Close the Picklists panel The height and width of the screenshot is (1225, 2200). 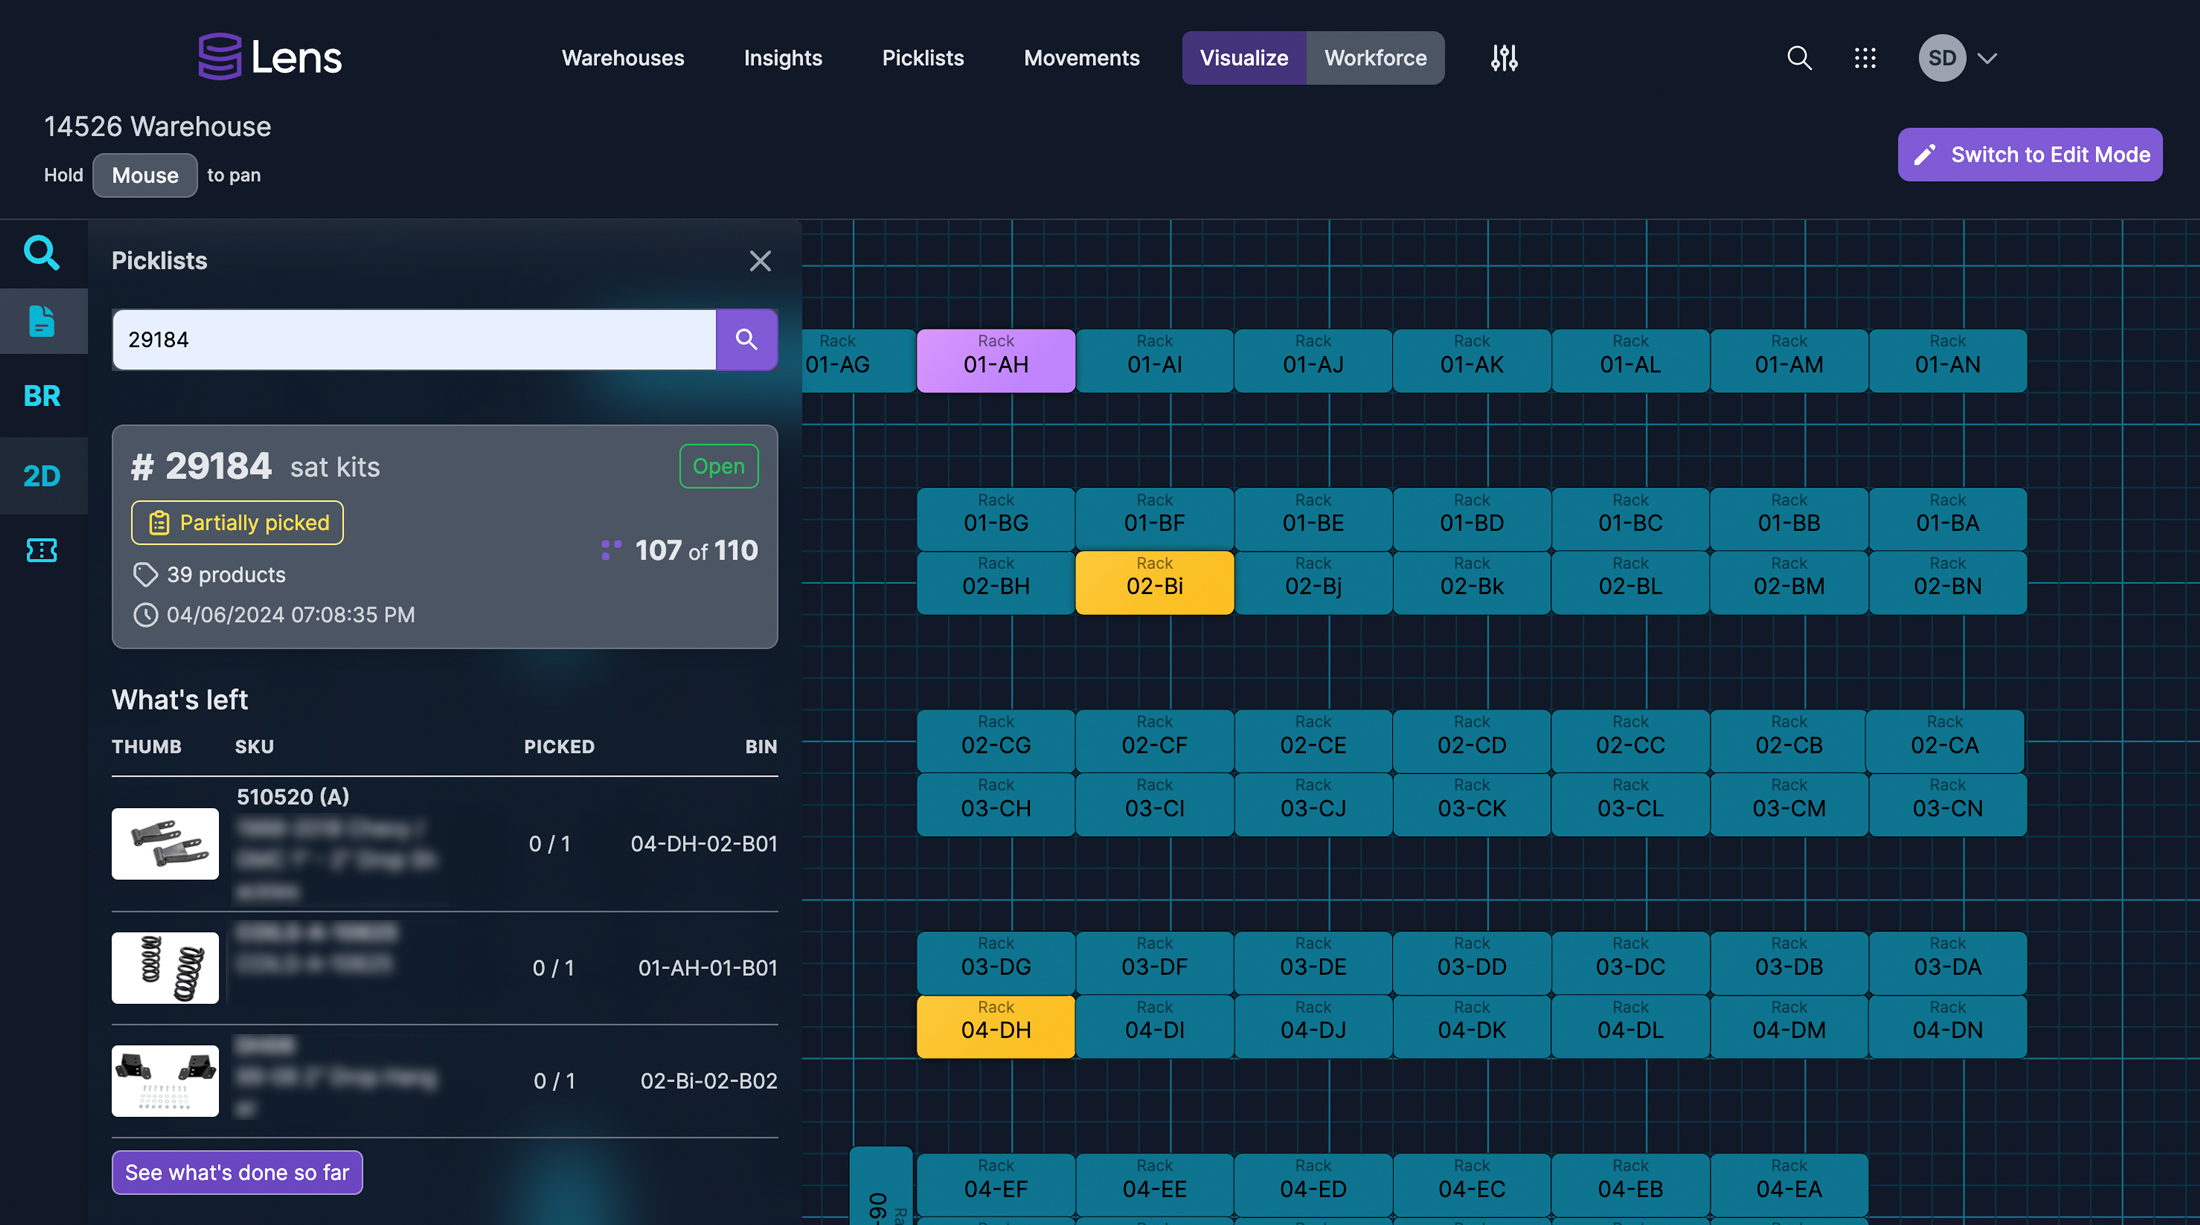760,260
